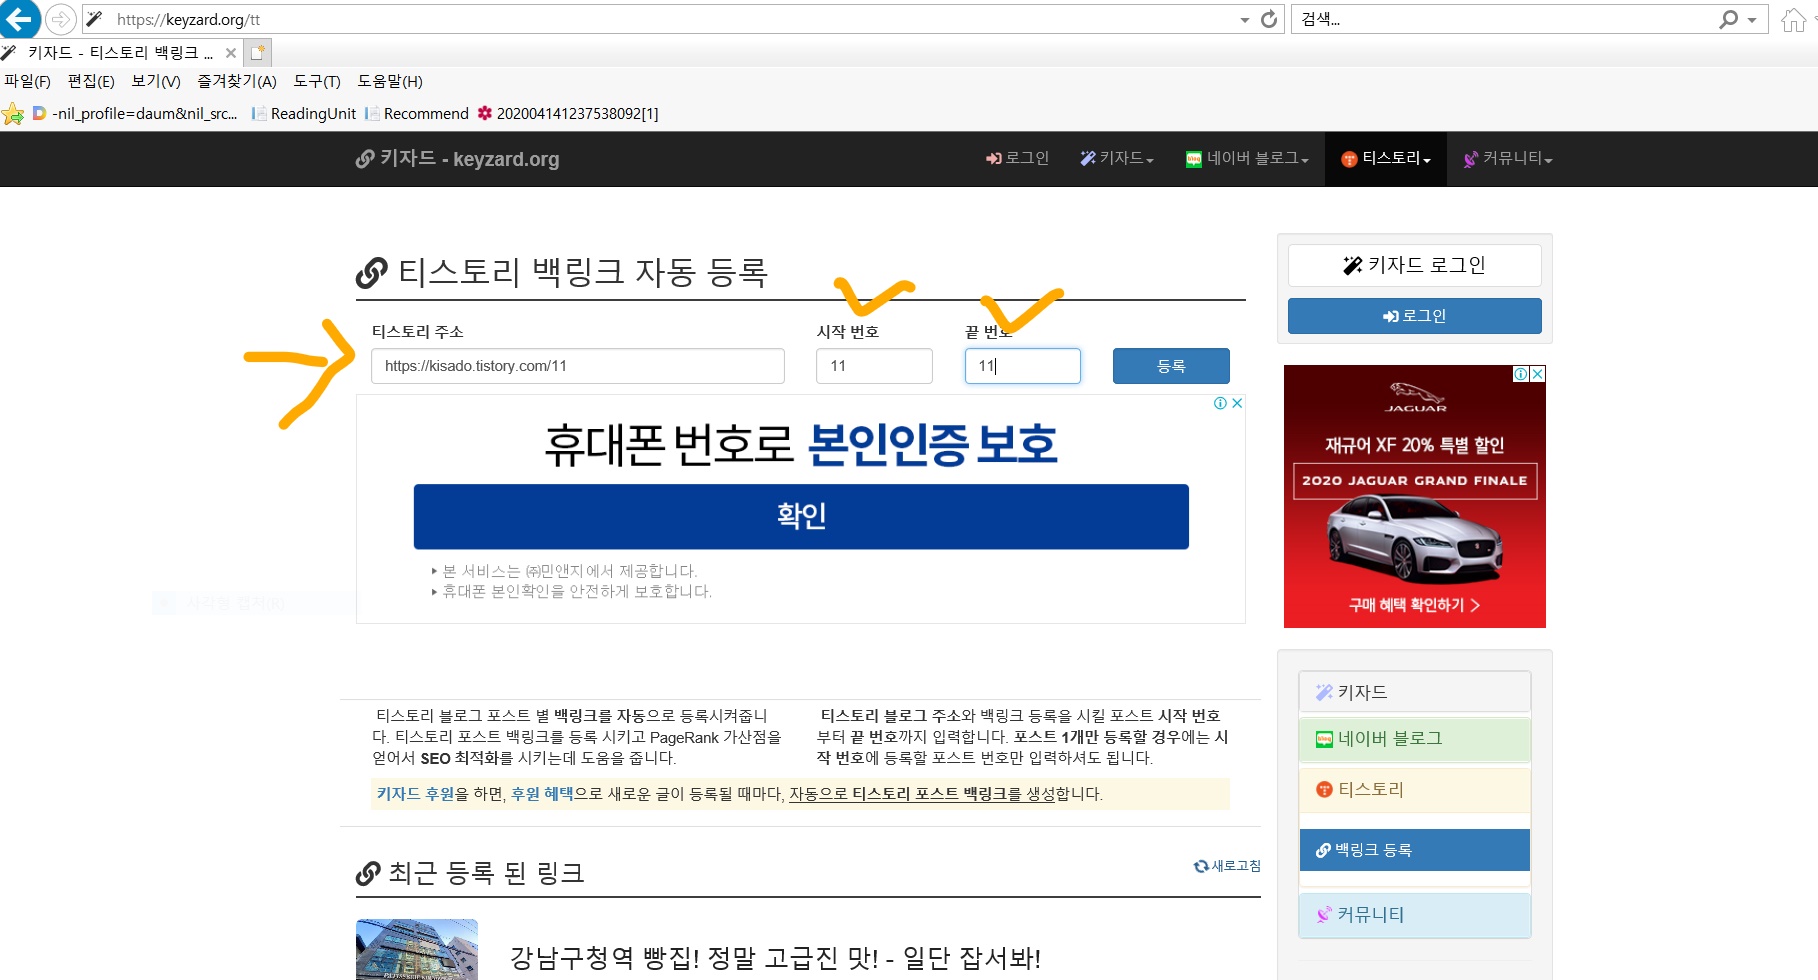Click the blue 등록 button
Viewport: 1818px width, 980px height.
(1171, 366)
